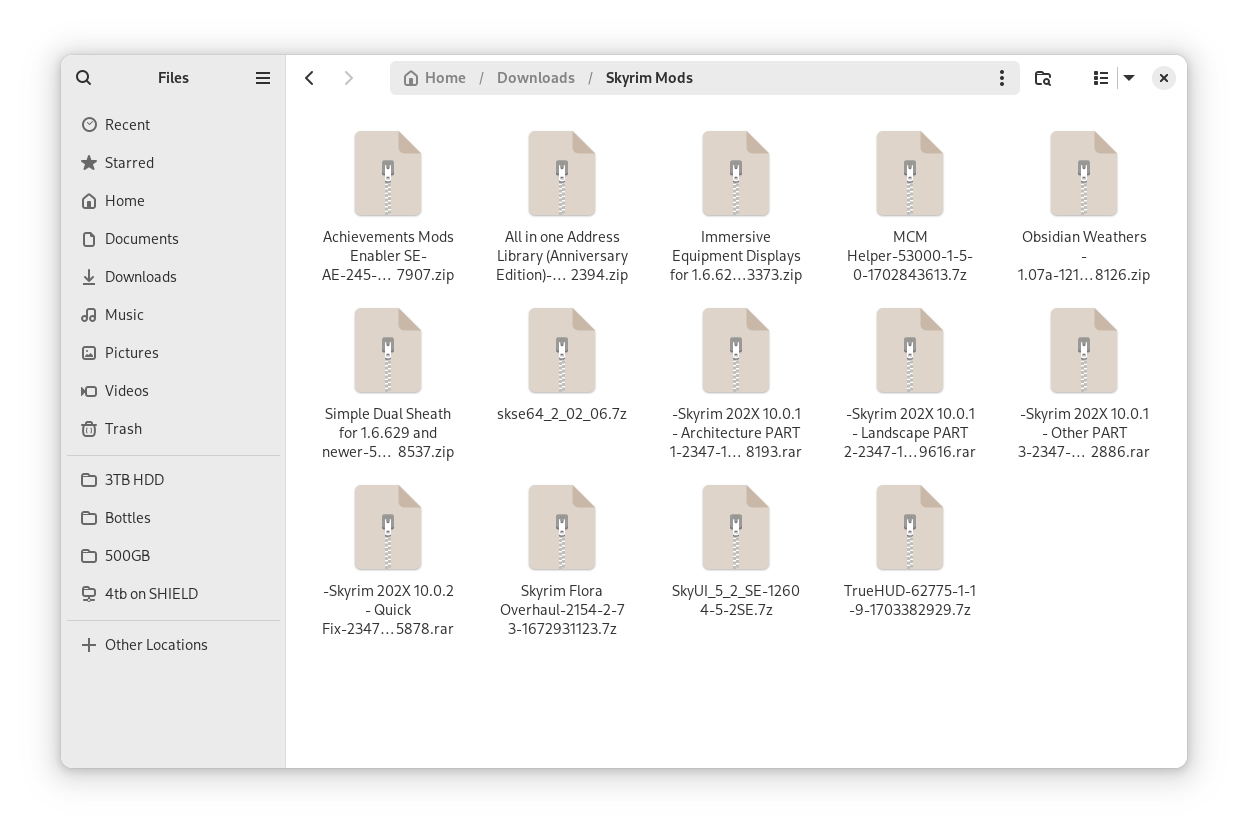Go back with the left arrow
The width and height of the screenshot is (1248, 835).
click(310, 78)
